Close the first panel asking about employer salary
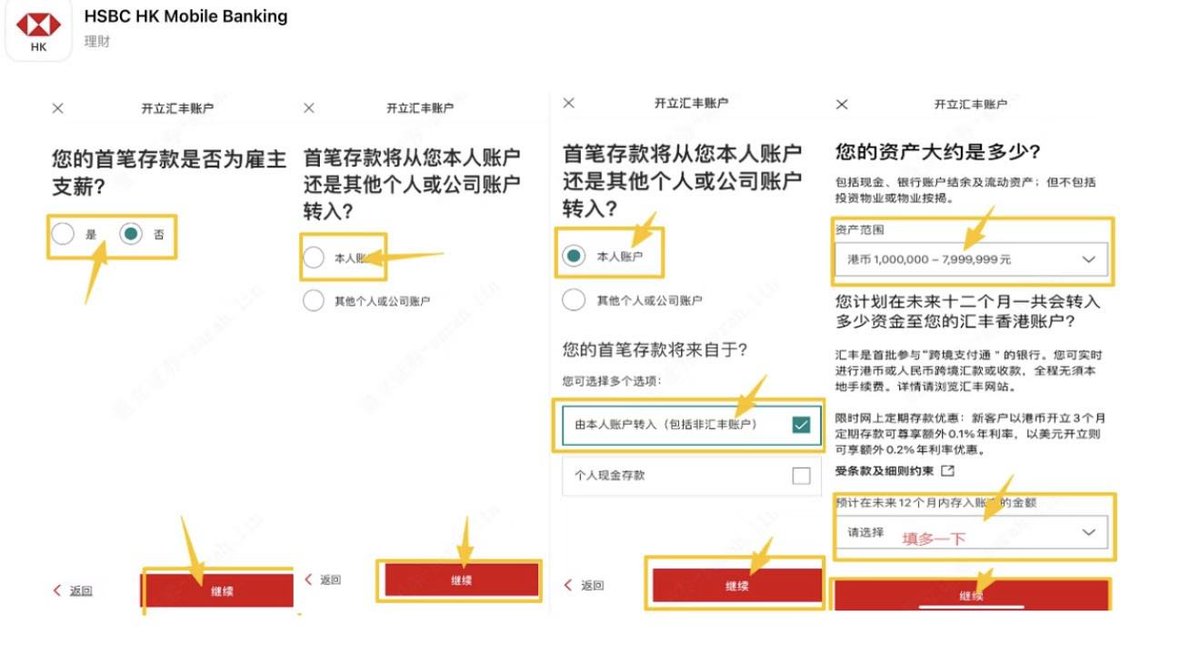 click(58, 108)
